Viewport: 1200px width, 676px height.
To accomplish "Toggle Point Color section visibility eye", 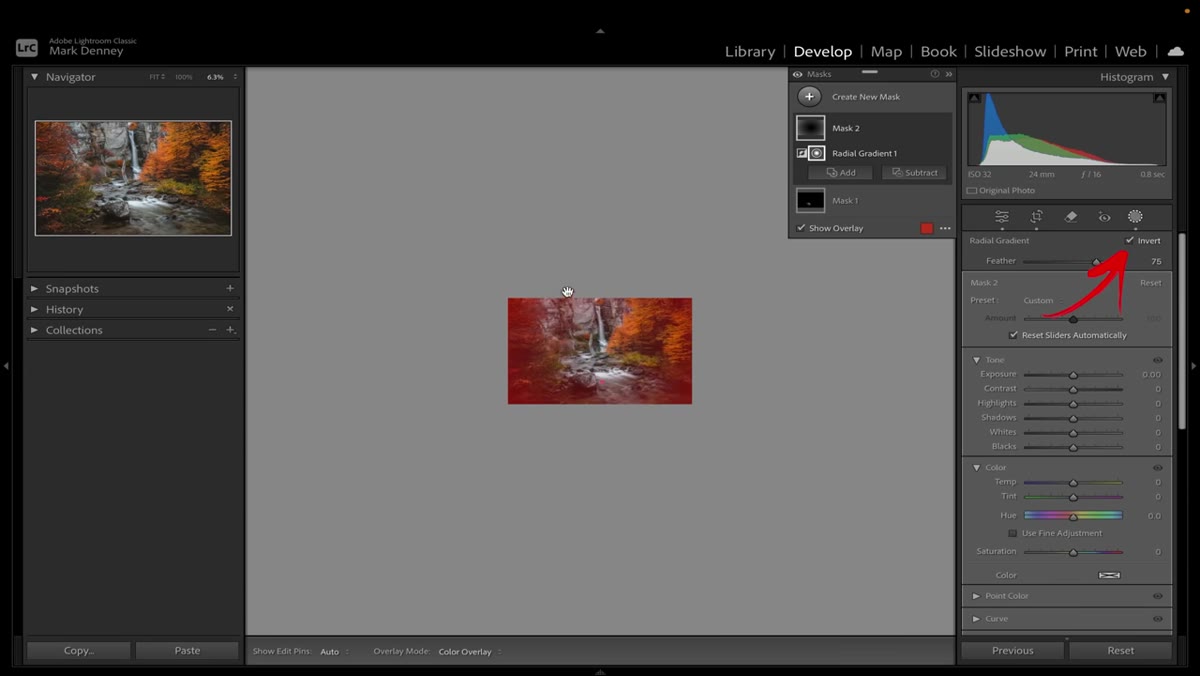I will tap(1158, 596).
